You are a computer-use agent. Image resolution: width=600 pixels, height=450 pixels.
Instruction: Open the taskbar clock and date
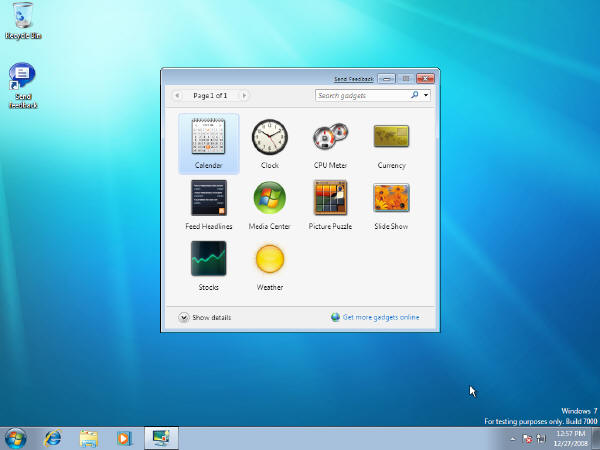[x=571, y=439]
